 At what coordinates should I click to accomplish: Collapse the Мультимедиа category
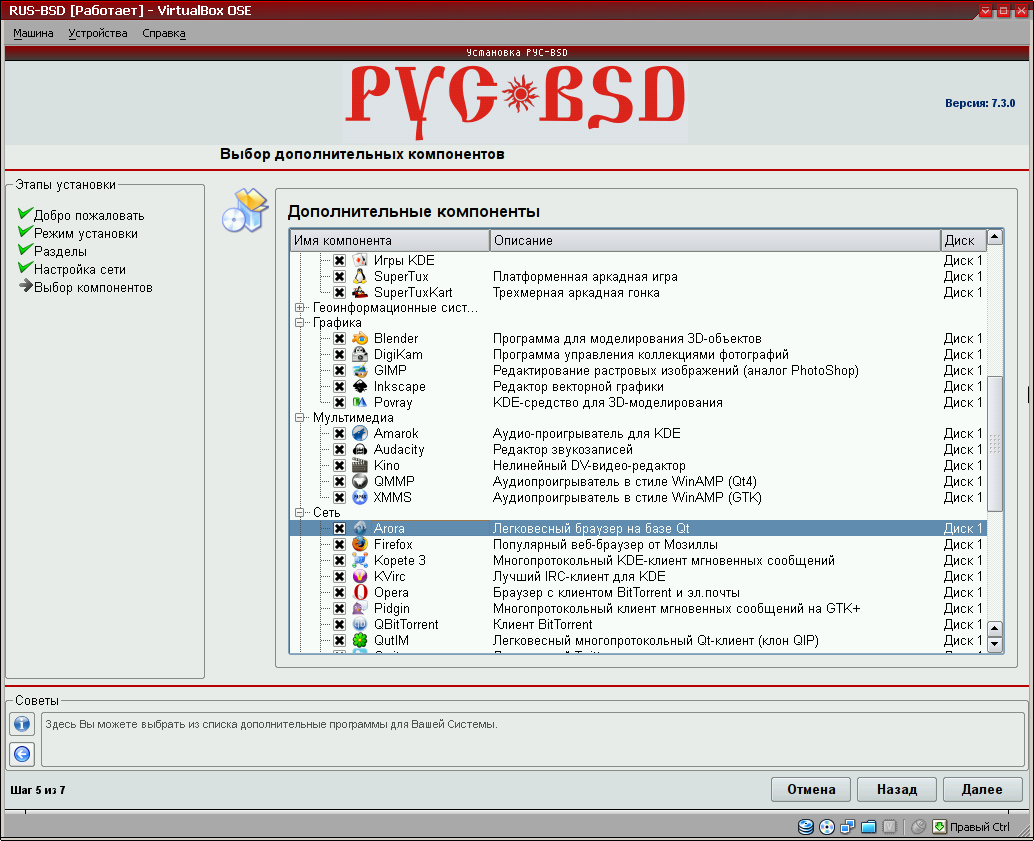coord(299,418)
